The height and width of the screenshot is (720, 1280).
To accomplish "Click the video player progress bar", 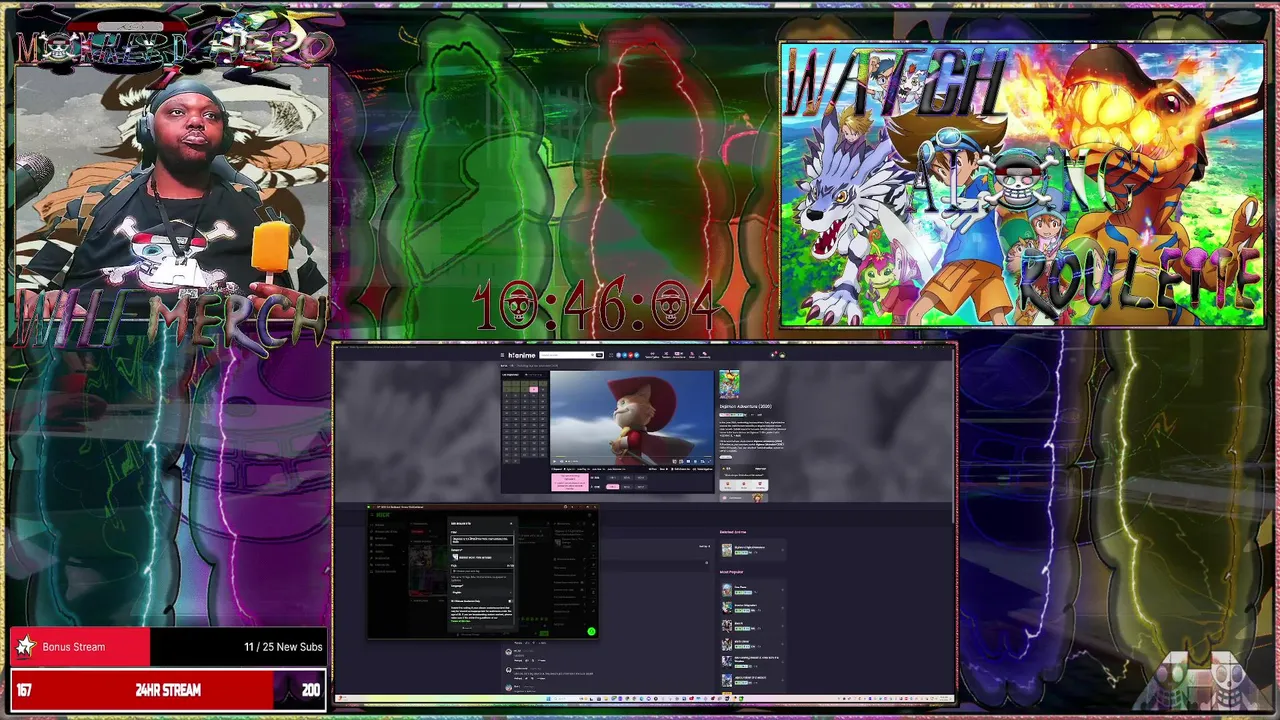I will pyautogui.click(x=632, y=457).
